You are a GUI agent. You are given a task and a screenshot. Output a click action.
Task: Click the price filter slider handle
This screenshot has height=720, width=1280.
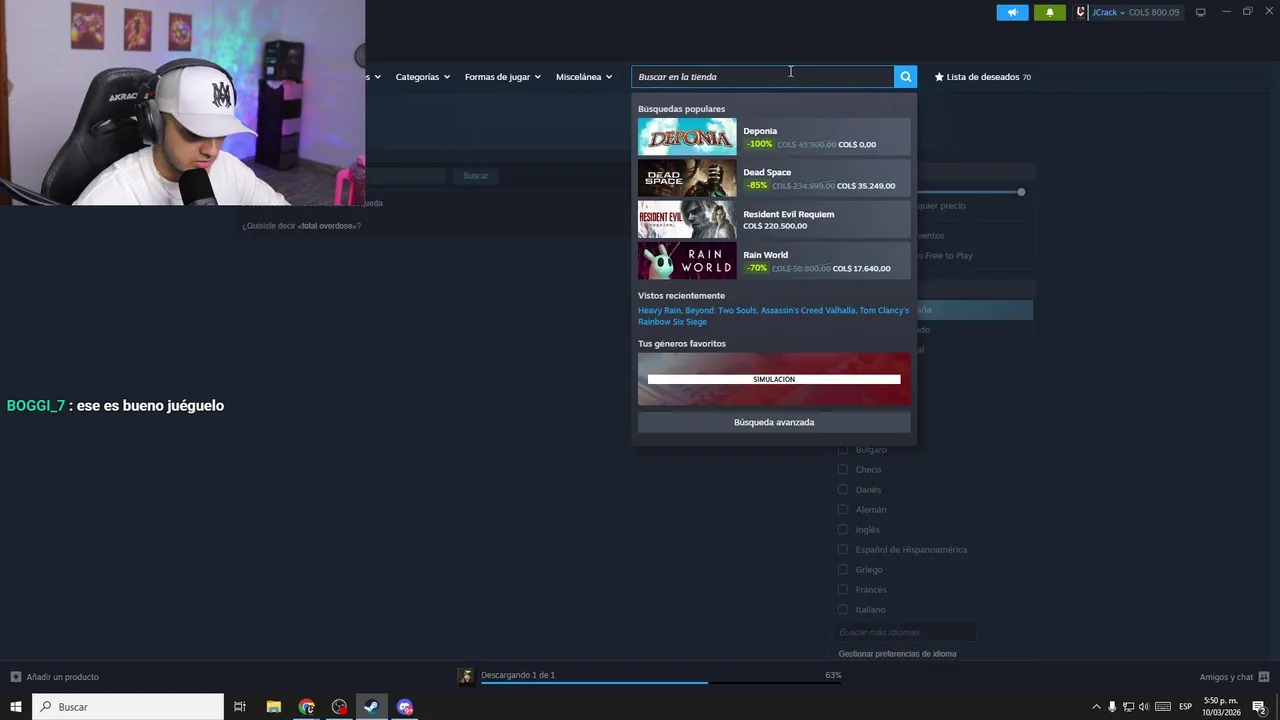point(1021,192)
